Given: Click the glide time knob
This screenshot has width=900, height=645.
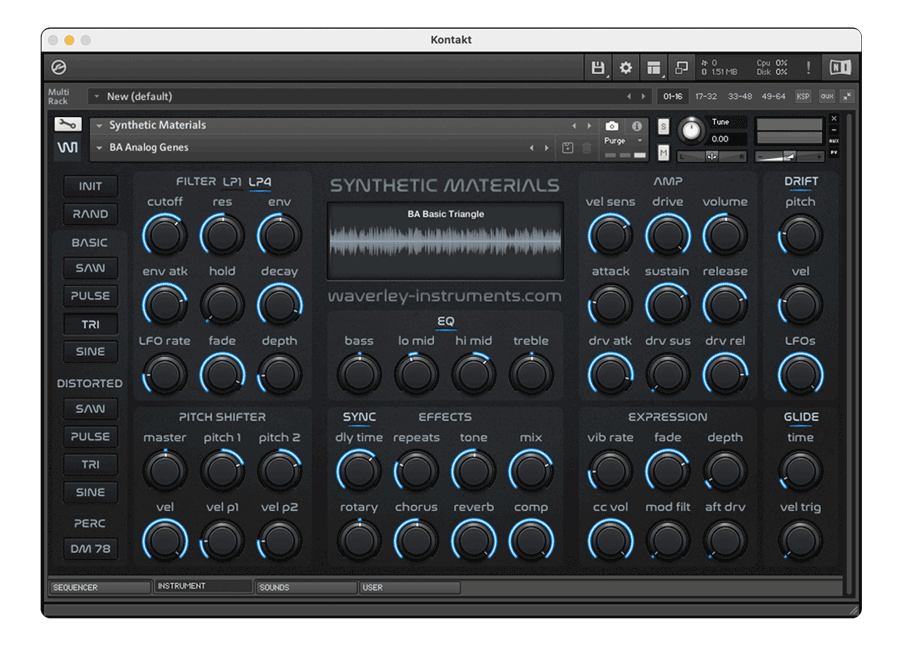Looking at the screenshot, I should point(801,471).
